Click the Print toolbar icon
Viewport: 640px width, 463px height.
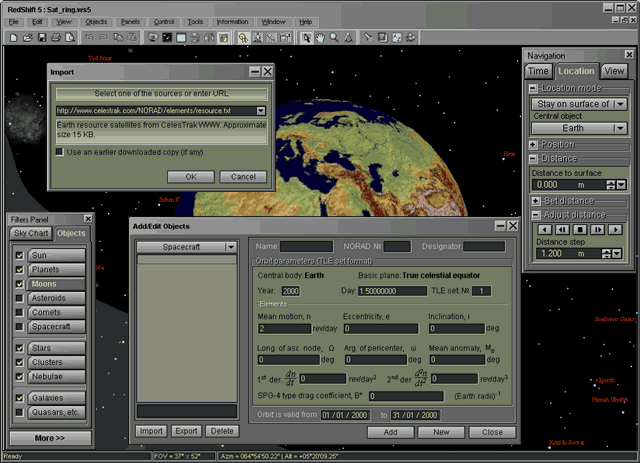56,37
